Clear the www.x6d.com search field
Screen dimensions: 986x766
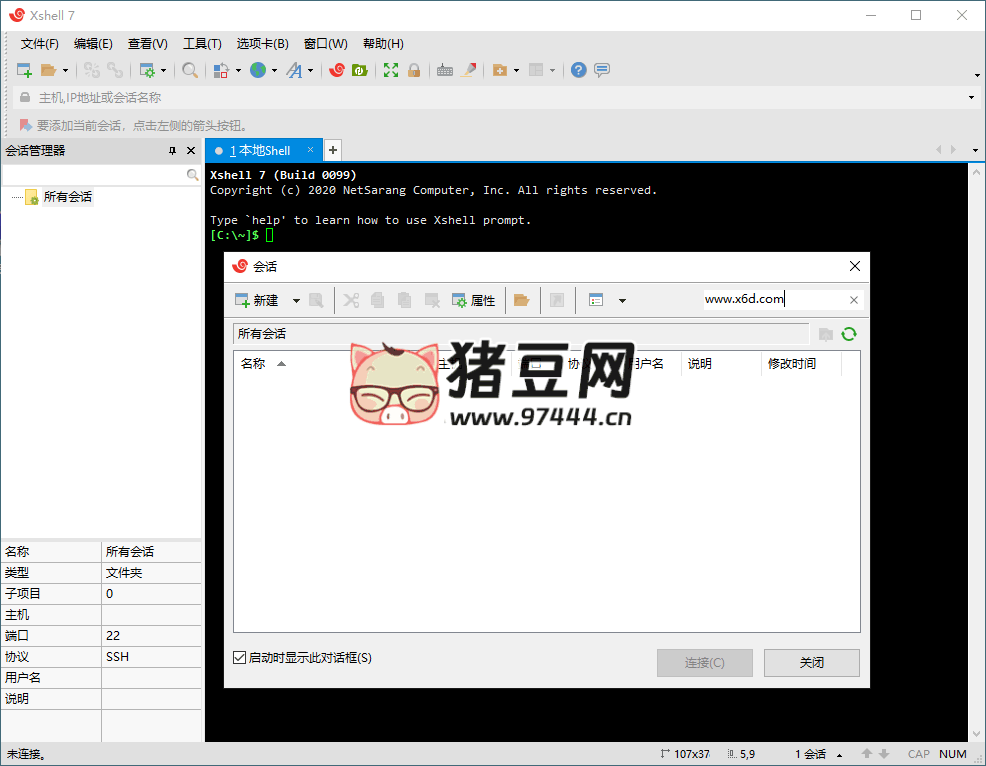pos(855,299)
